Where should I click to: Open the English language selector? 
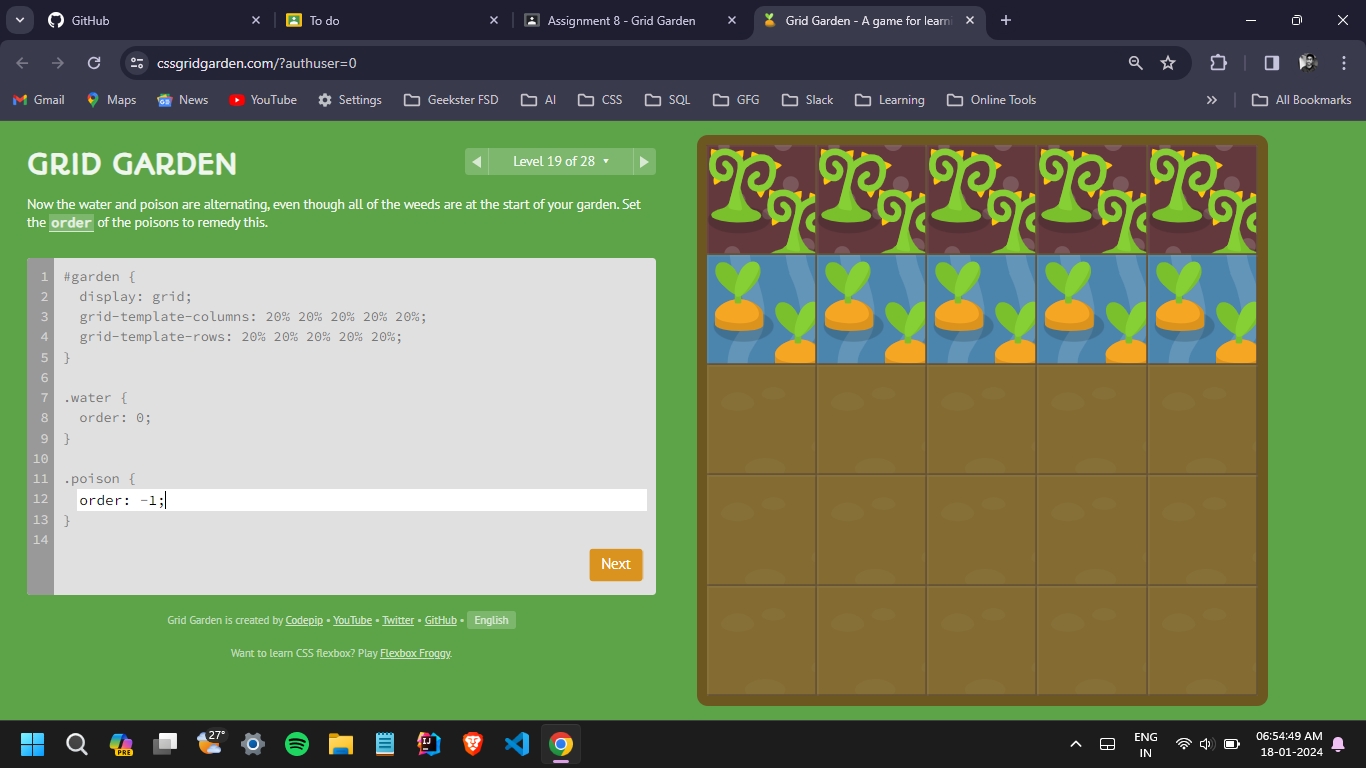491,620
